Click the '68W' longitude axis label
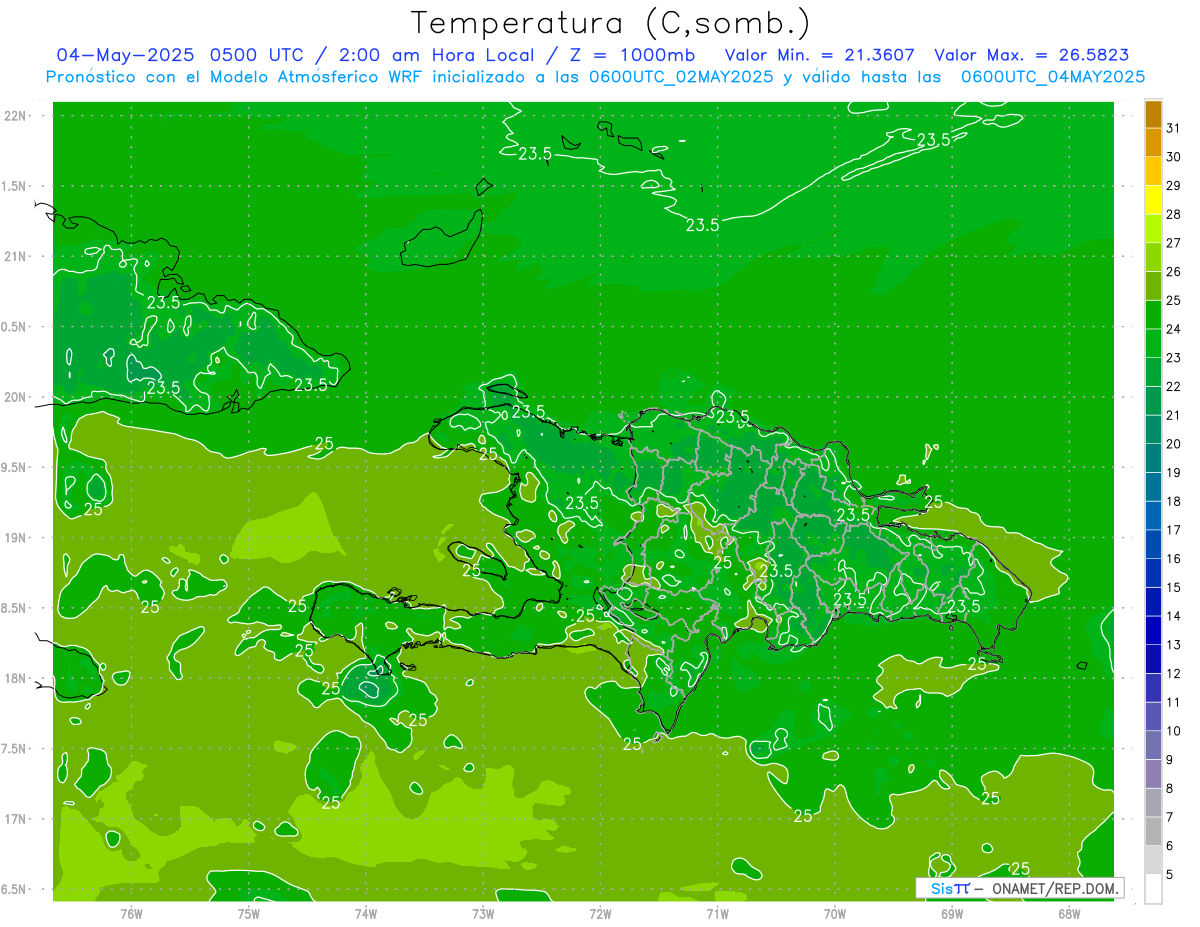Image resolution: width=1200 pixels, height=927 pixels. (1069, 914)
